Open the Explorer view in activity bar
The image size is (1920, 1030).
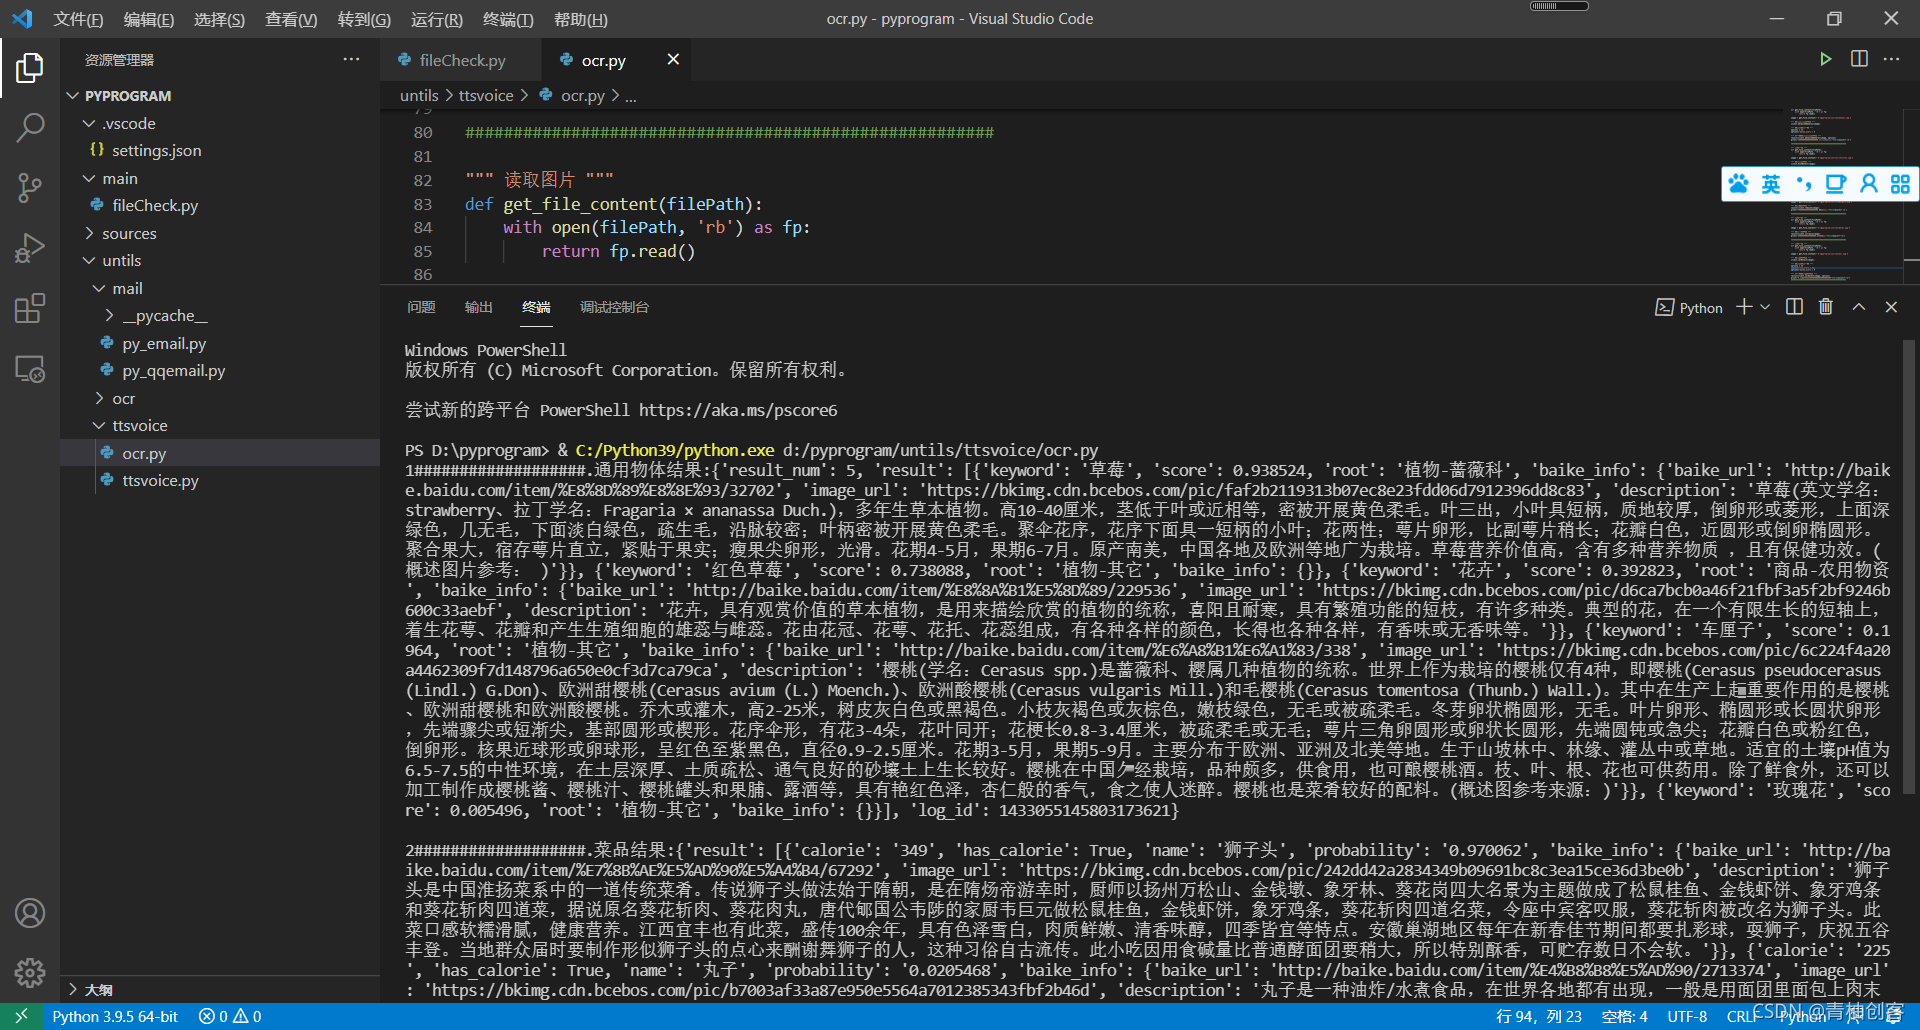coord(30,68)
